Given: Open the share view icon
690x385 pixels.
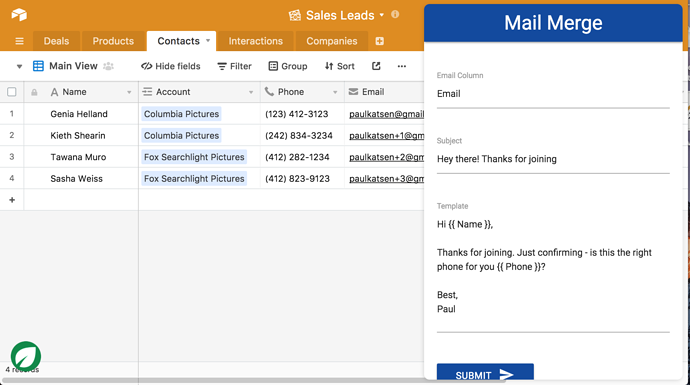Looking at the screenshot, I should click(376, 66).
